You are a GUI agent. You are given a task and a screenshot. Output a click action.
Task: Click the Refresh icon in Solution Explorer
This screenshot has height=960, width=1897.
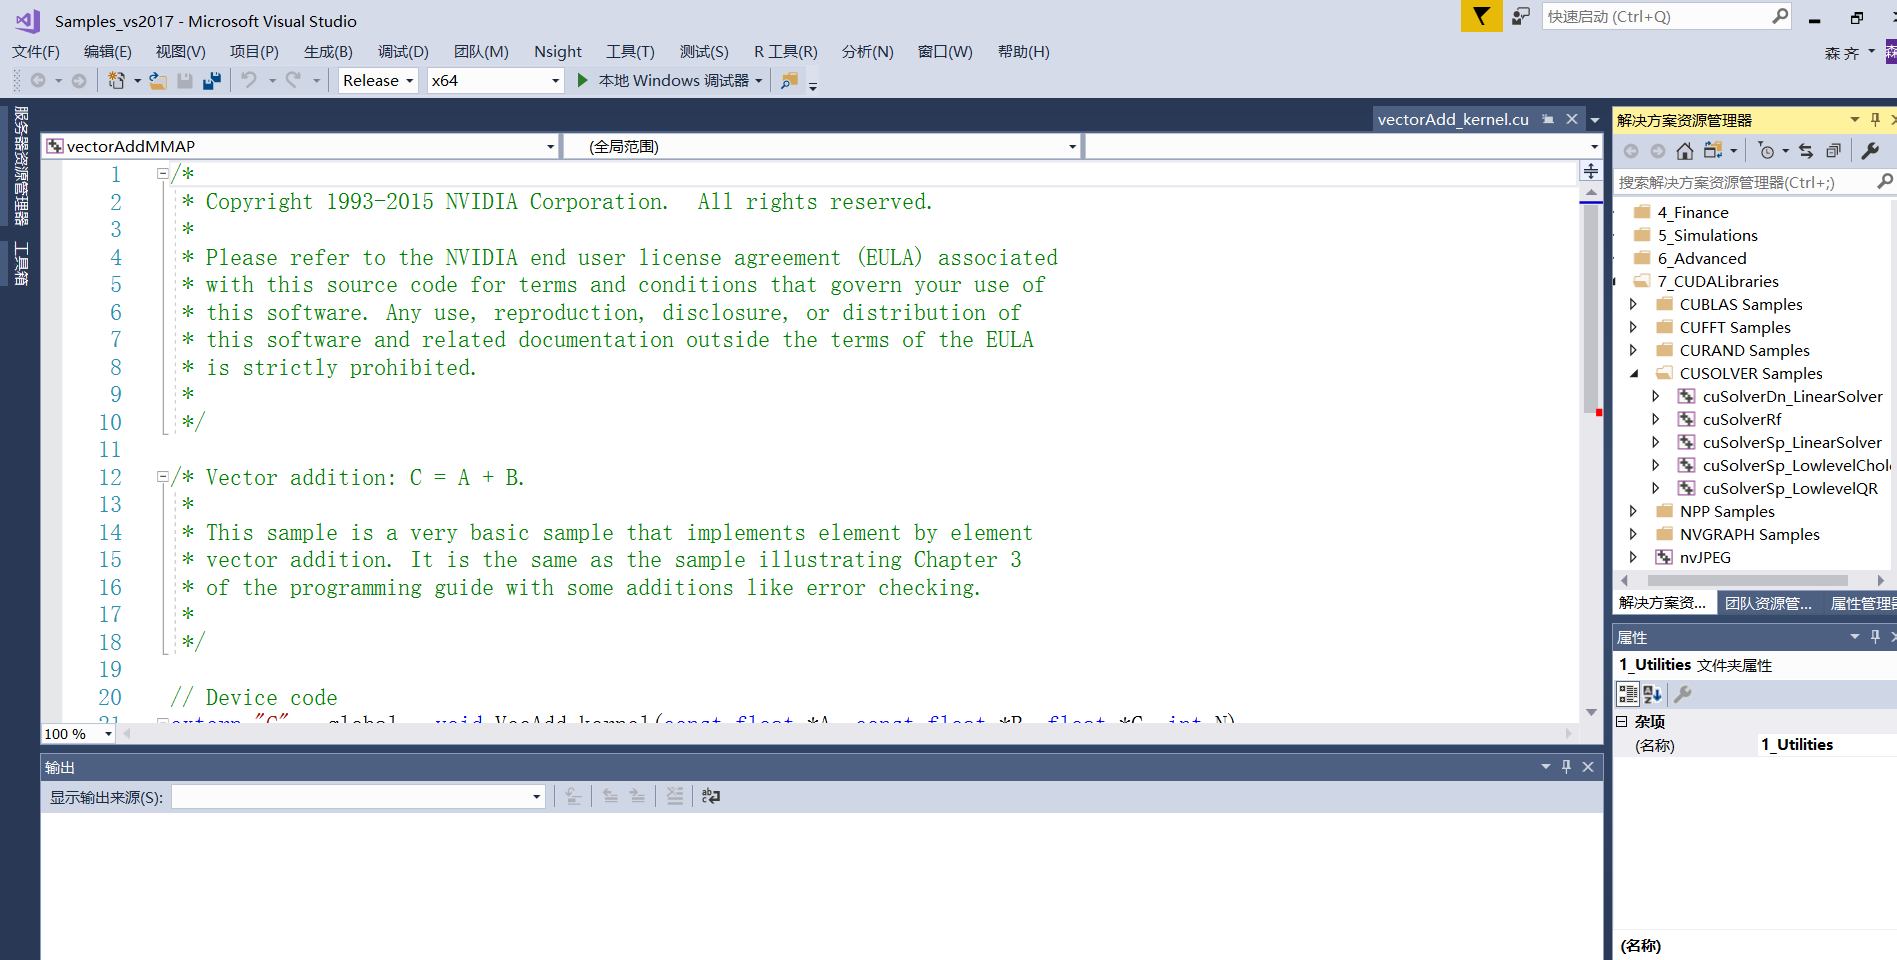[1805, 150]
